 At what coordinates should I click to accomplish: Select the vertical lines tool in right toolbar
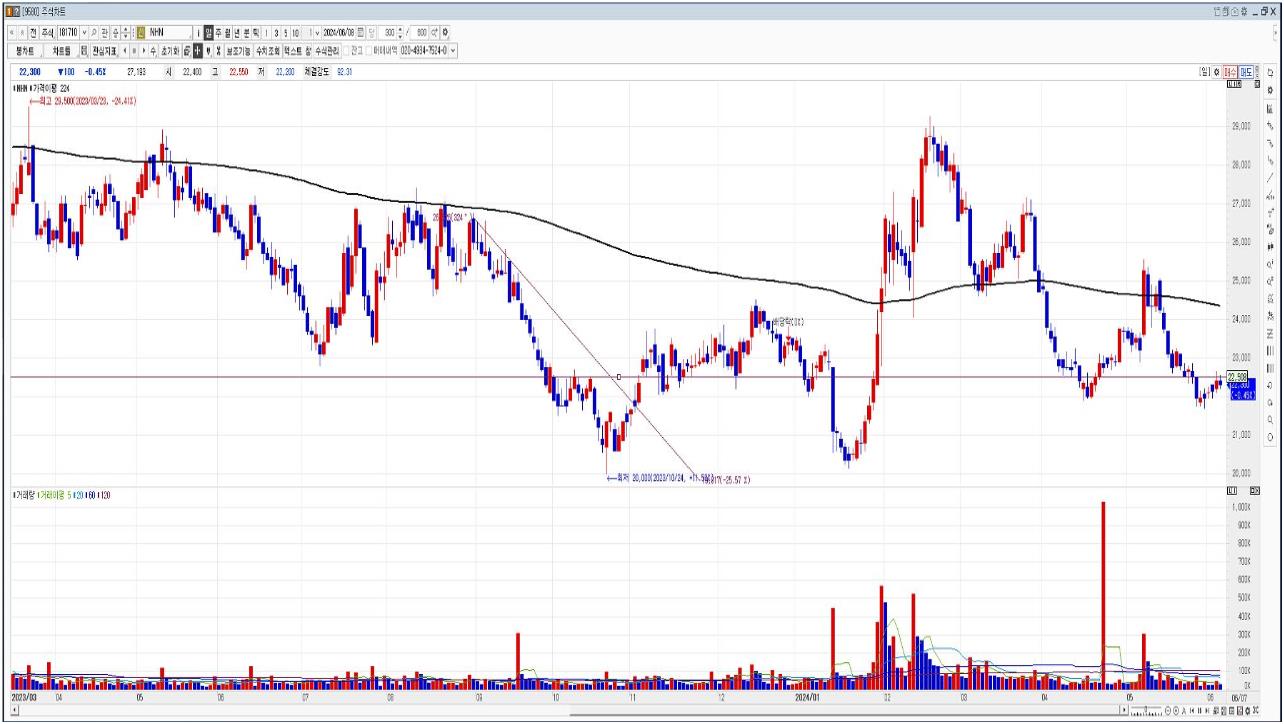click(x=1270, y=350)
